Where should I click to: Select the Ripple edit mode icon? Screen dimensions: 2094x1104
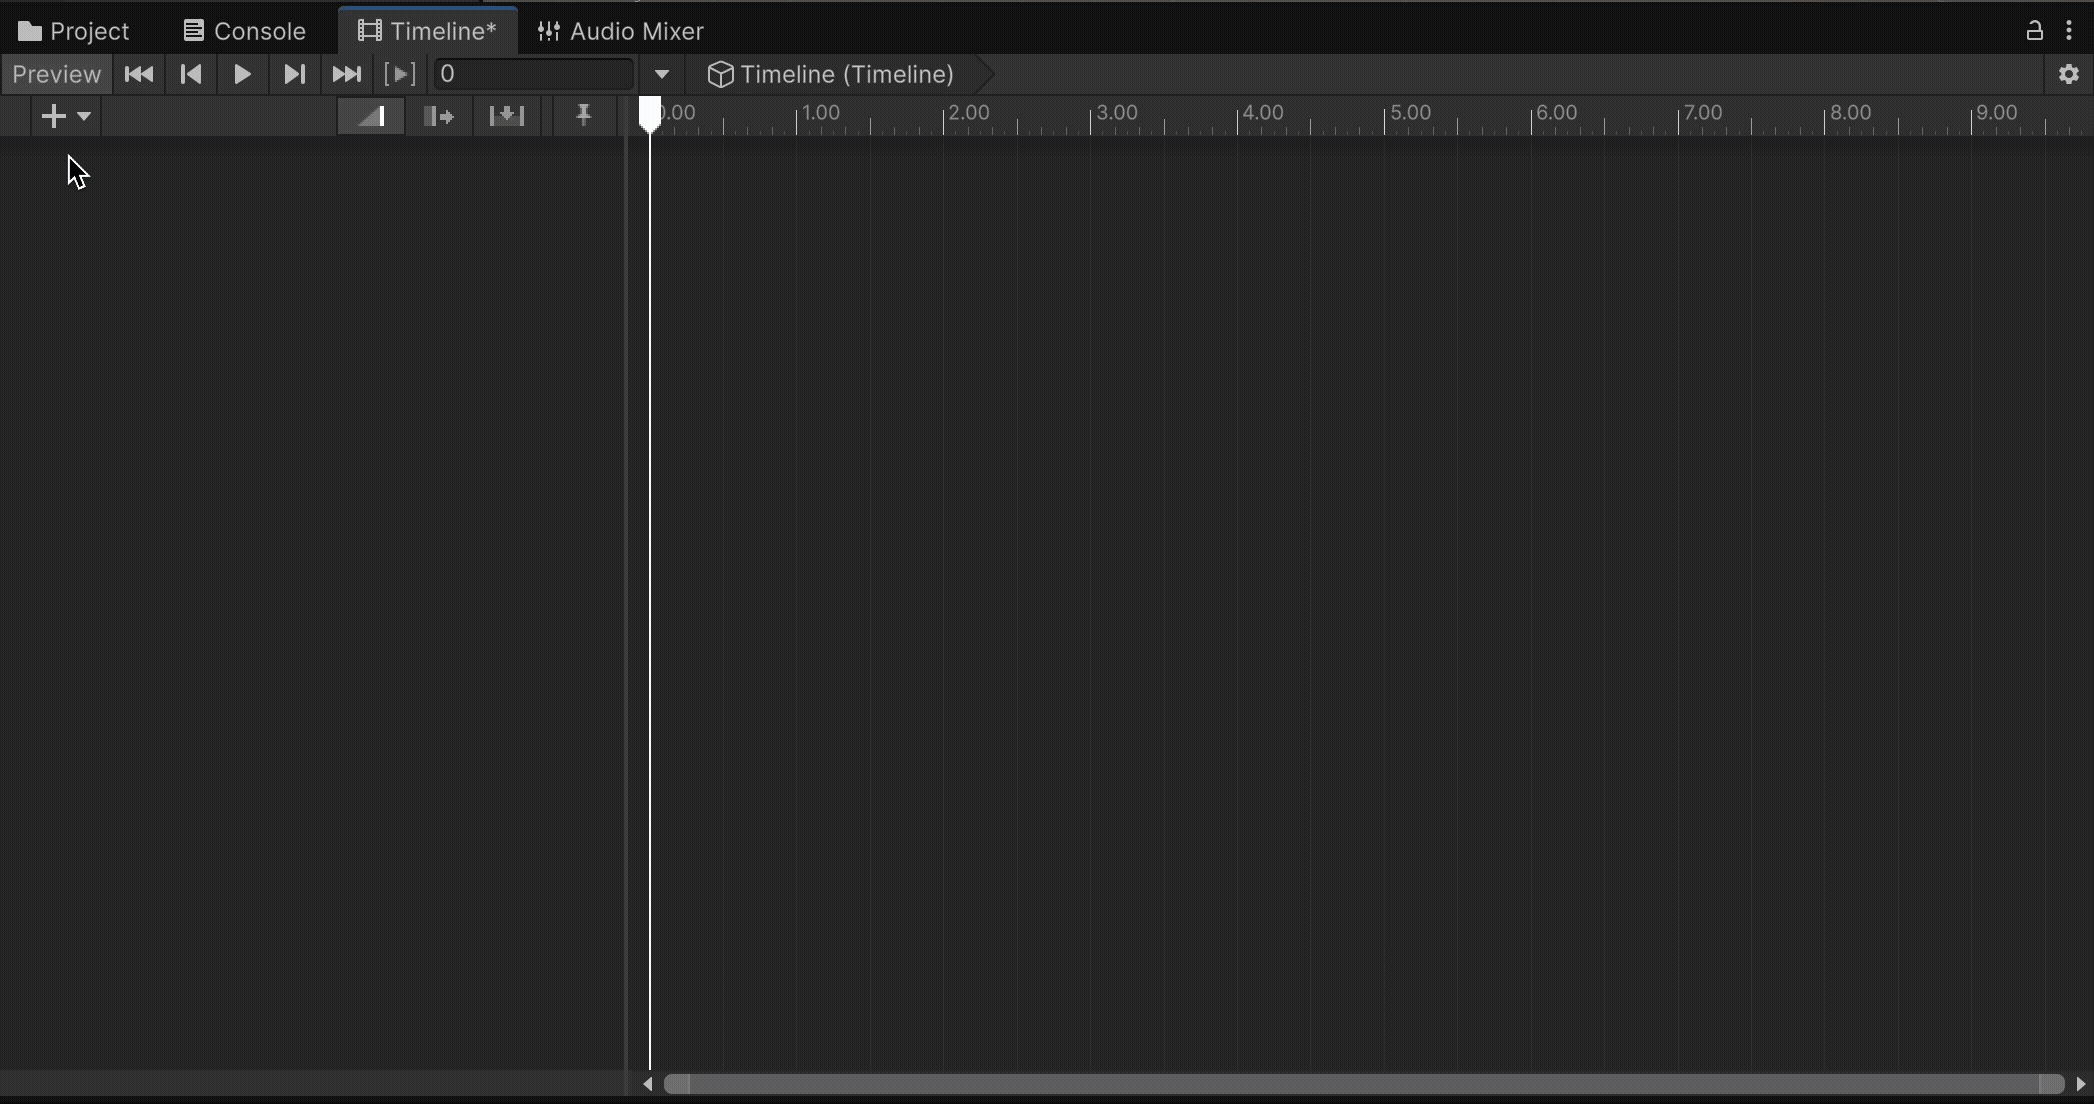439,116
